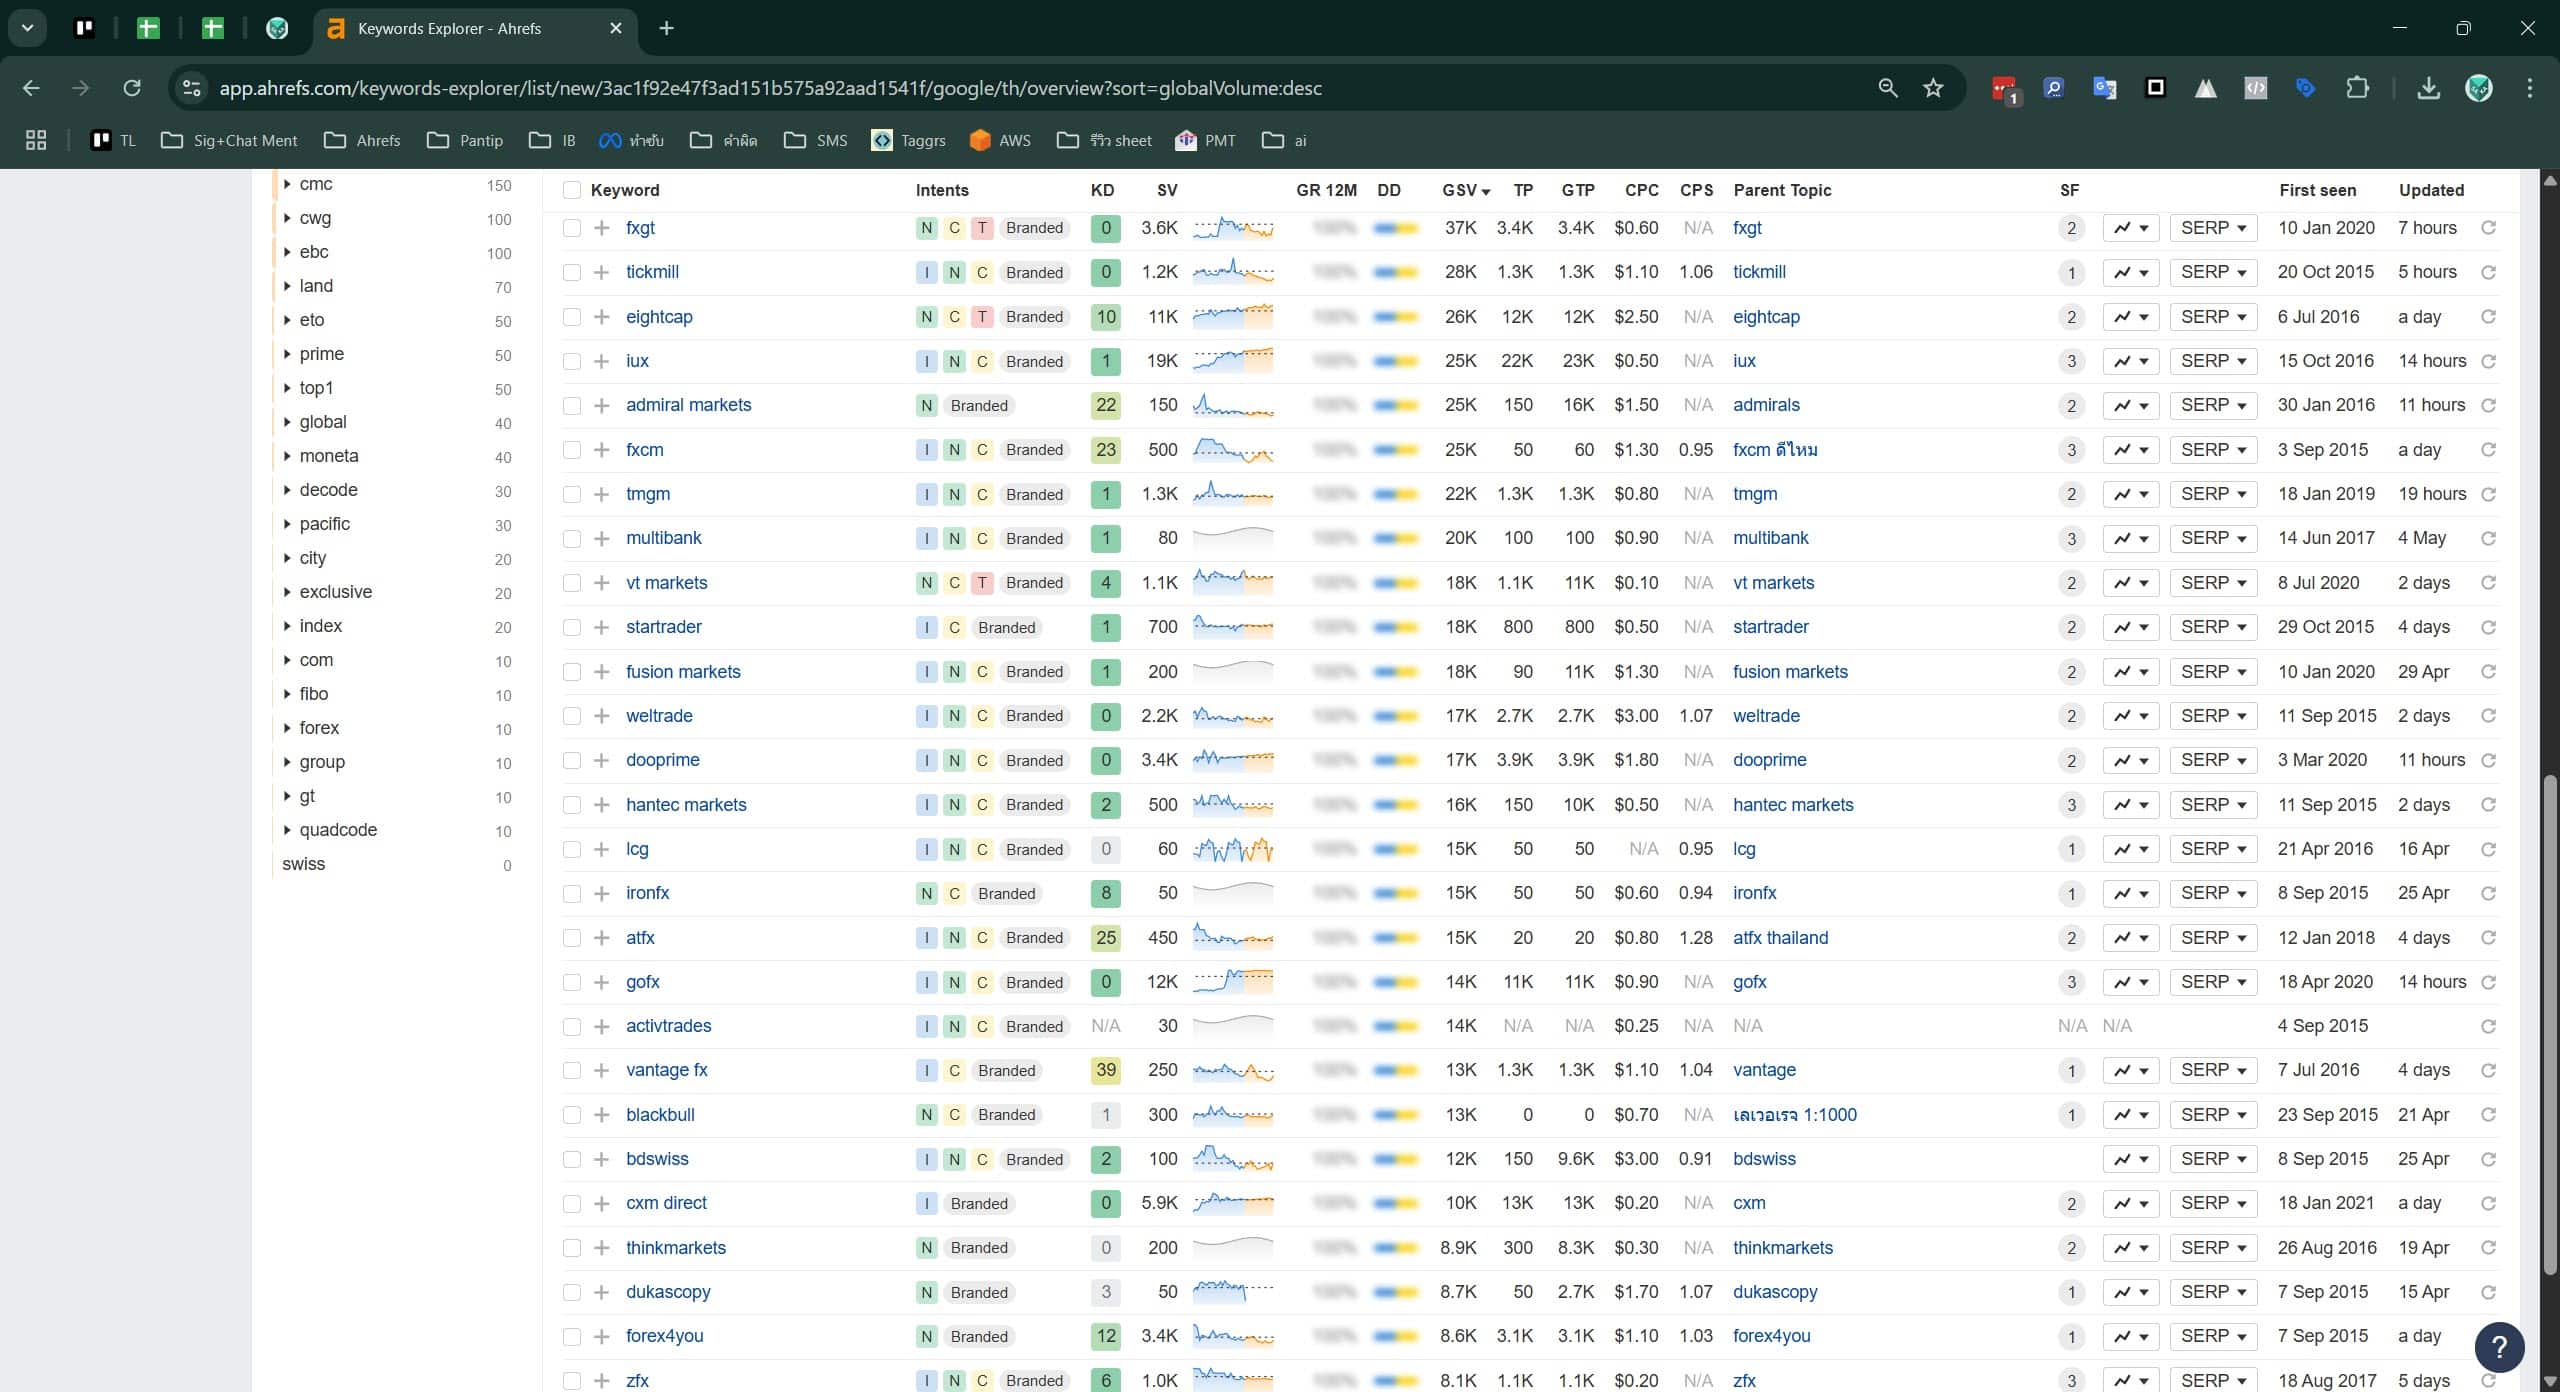Open the SMS bookmarks folder
Viewport: 2560px width, 1392px height.
tap(816, 140)
